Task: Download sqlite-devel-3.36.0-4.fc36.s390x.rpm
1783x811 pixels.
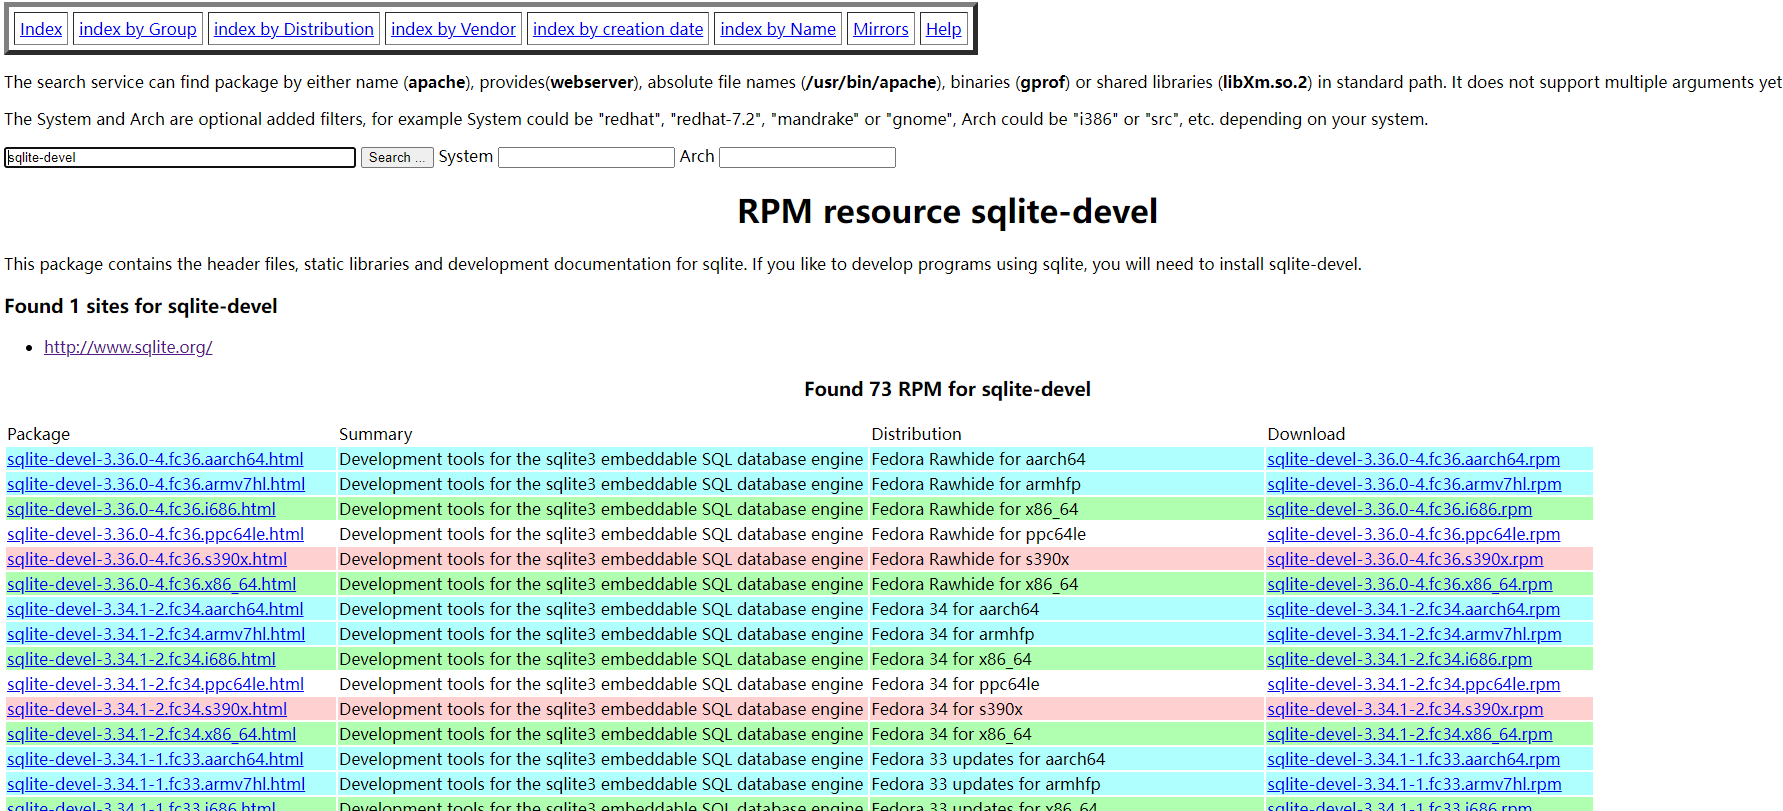Action: 1405,559
